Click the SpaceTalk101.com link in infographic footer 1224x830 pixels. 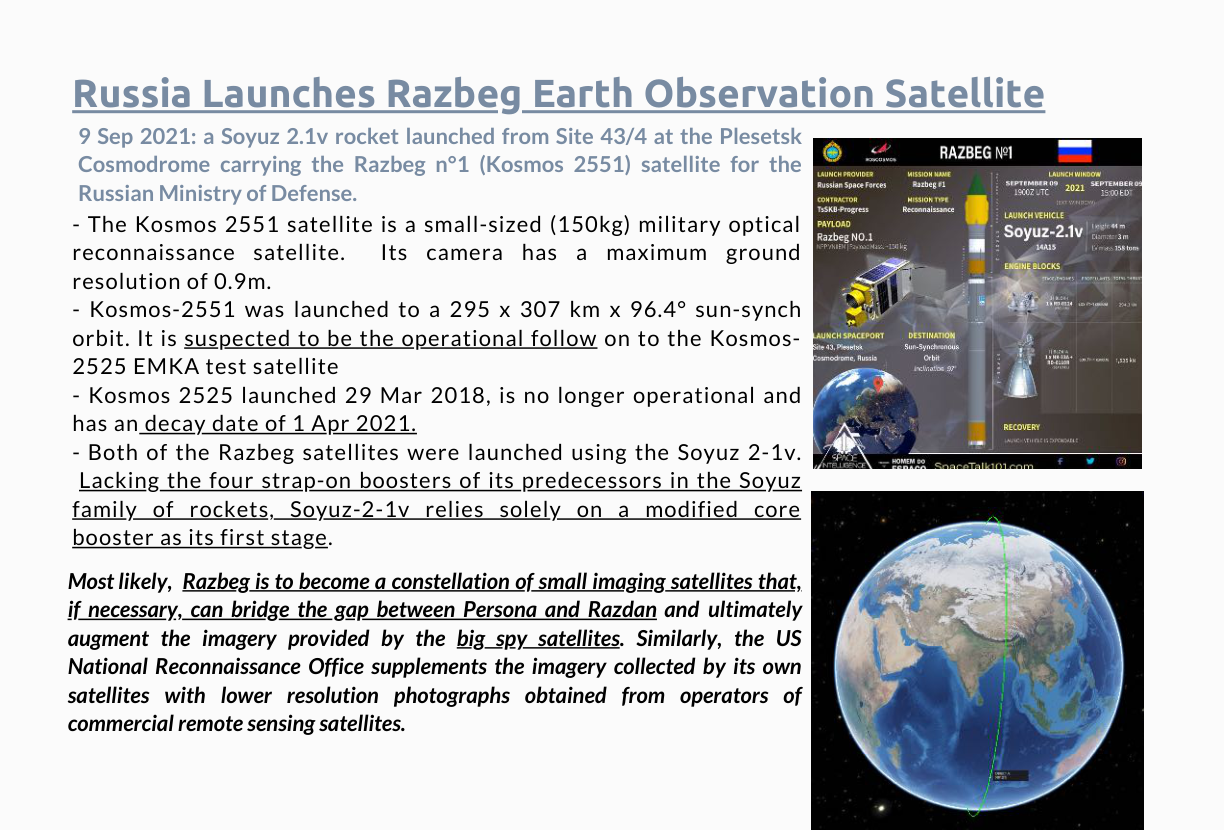984,466
